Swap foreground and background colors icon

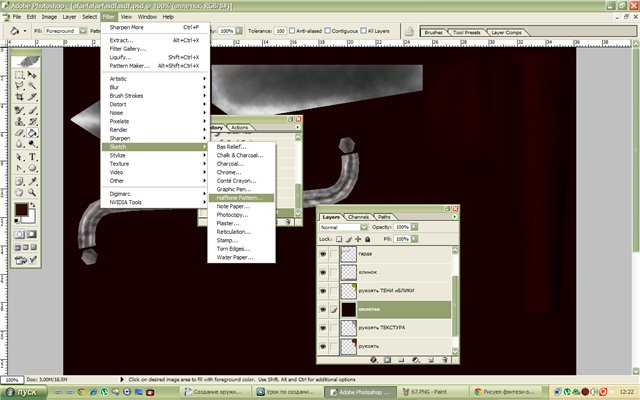pos(33,204)
